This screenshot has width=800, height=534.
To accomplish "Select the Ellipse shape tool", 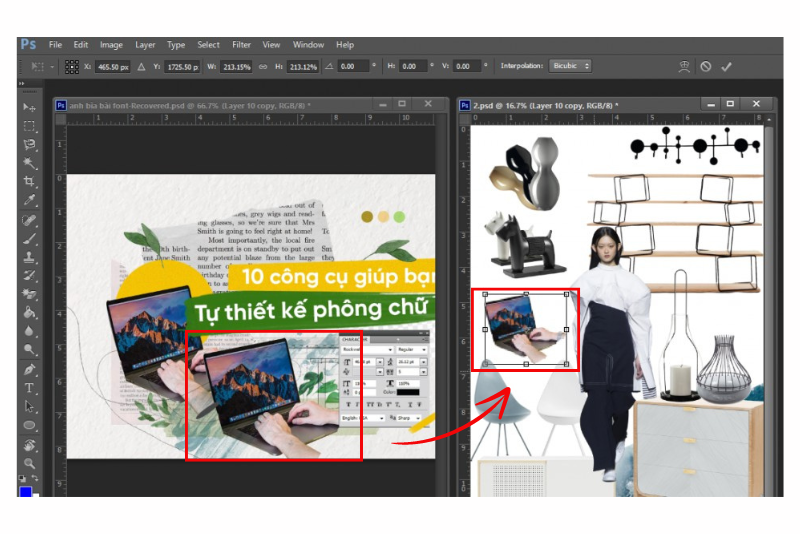I will tap(29, 425).
